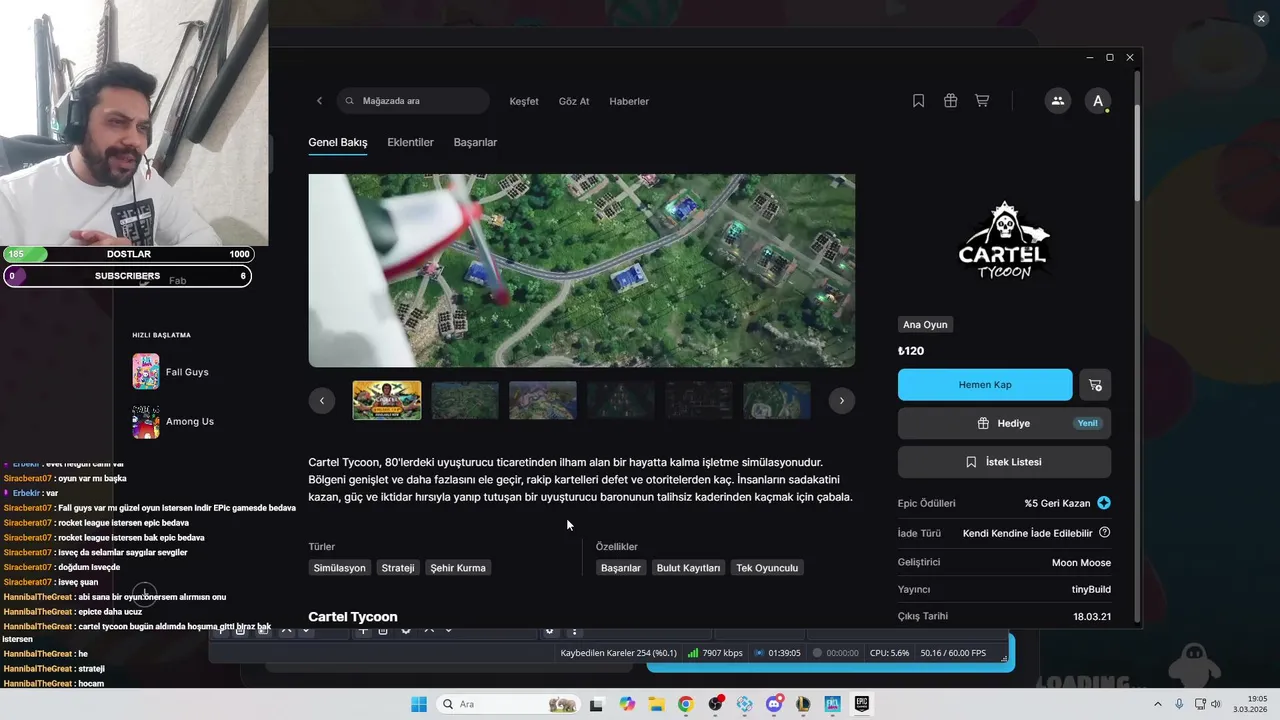The image size is (1280, 720).
Task: Switch to OBS Studio on the taskbar
Action: click(x=715, y=704)
